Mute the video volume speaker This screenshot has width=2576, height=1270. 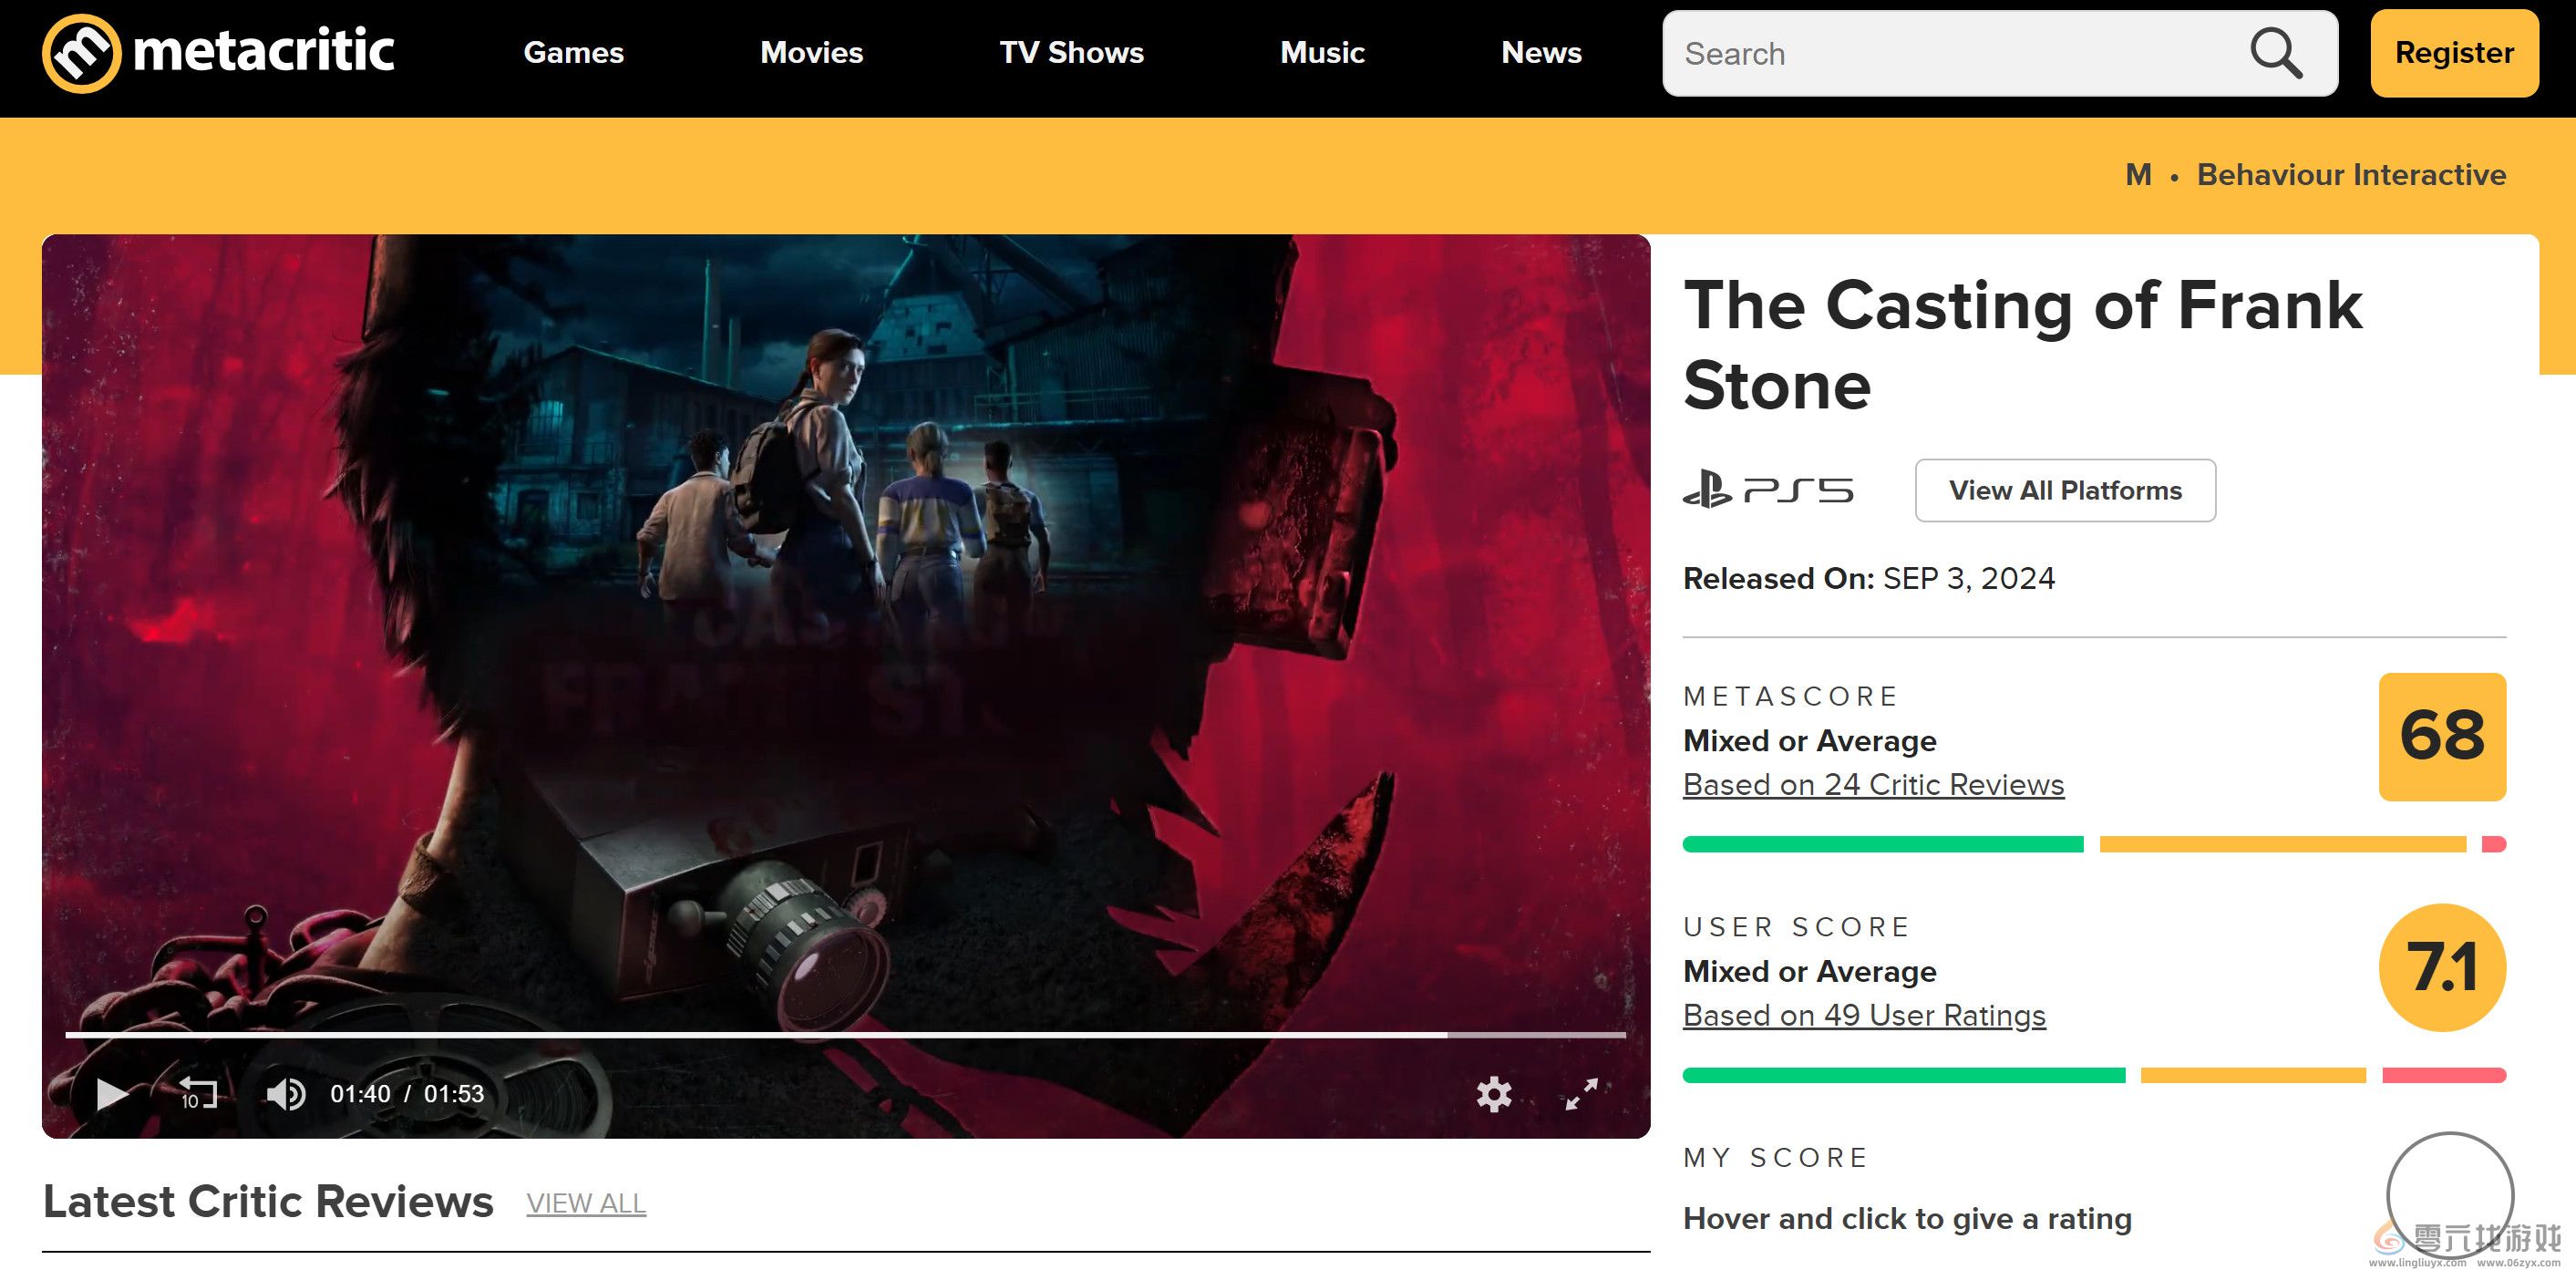point(285,1094)
